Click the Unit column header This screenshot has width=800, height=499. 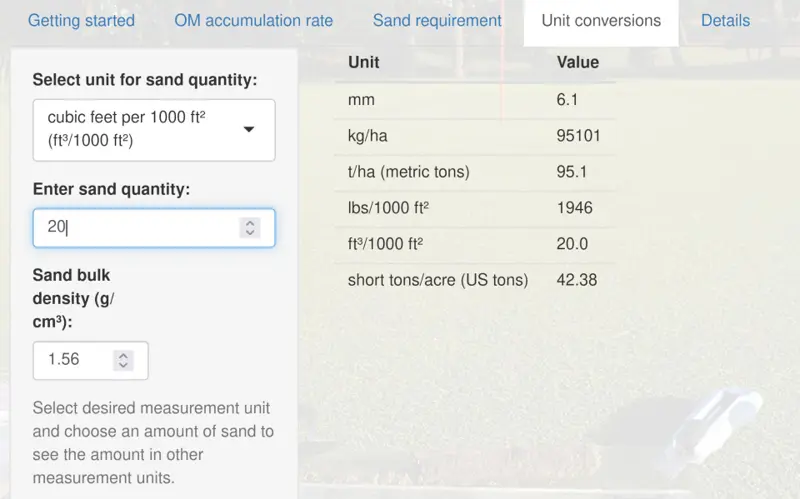(x=363, y=62)
